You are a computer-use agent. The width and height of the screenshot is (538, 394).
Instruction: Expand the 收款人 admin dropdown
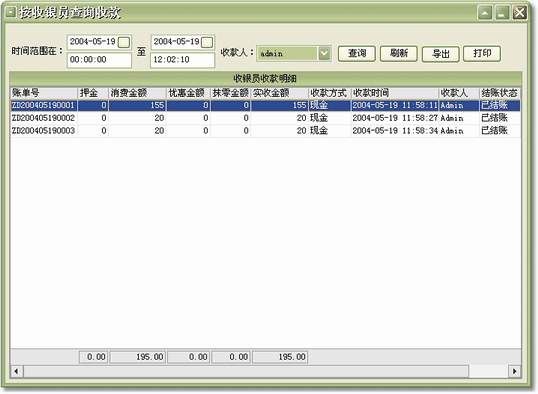point(324,54)
